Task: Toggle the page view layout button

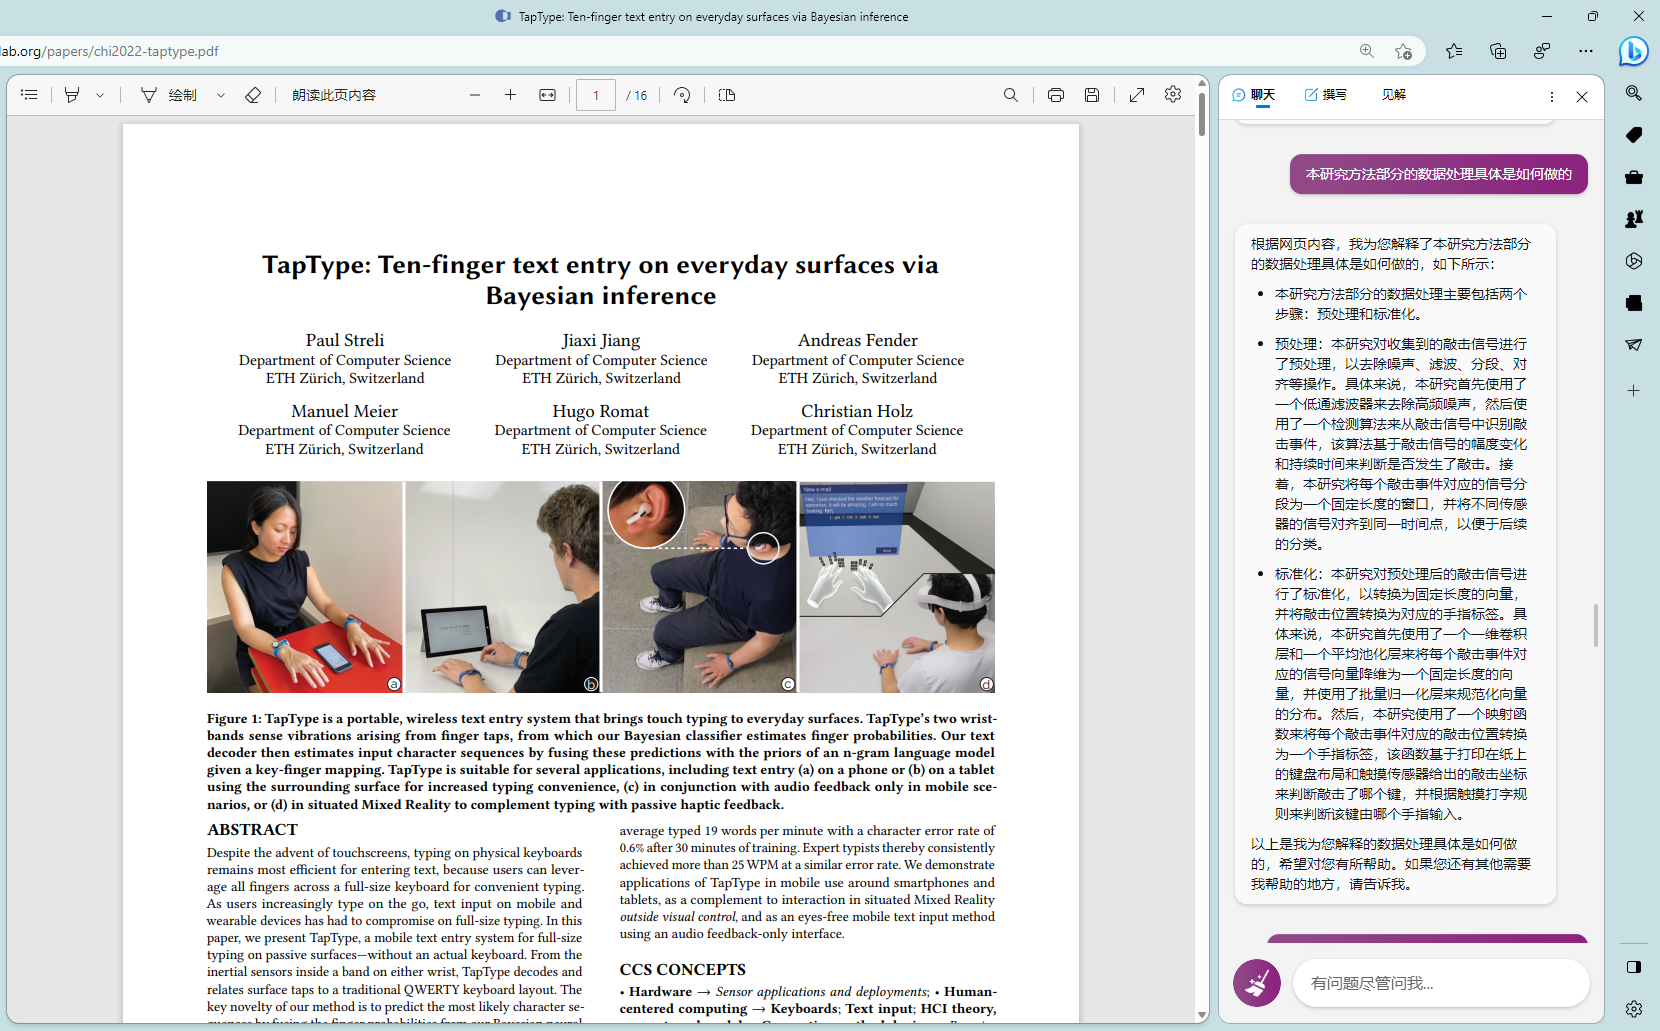Action: point(727,95)
